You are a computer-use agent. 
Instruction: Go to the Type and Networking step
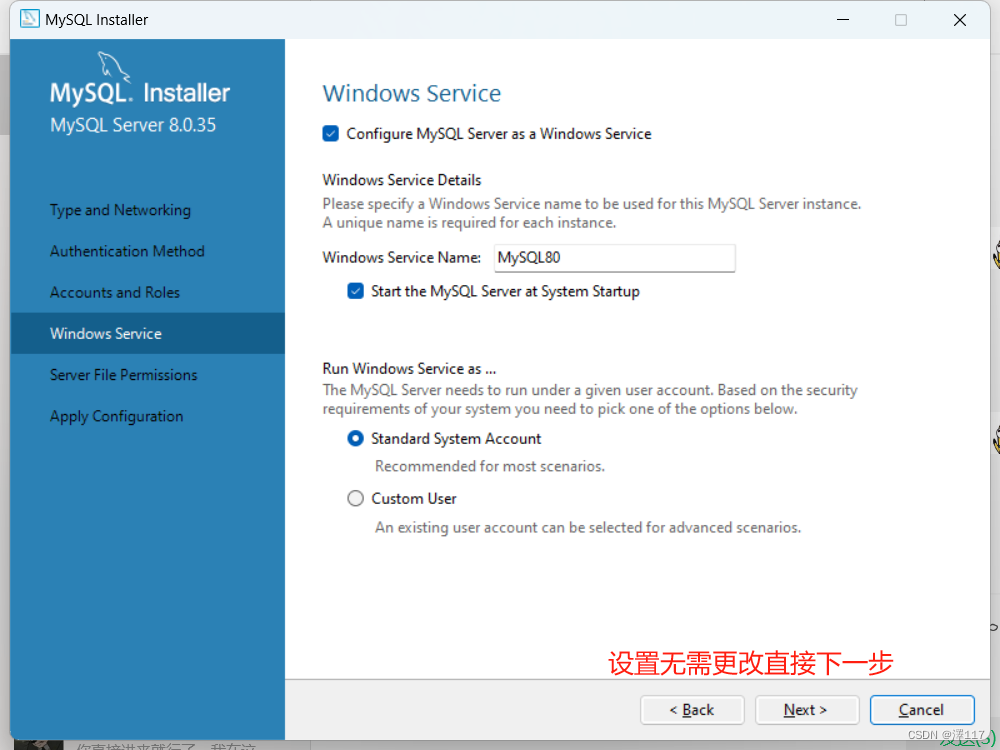click(121, 210)
